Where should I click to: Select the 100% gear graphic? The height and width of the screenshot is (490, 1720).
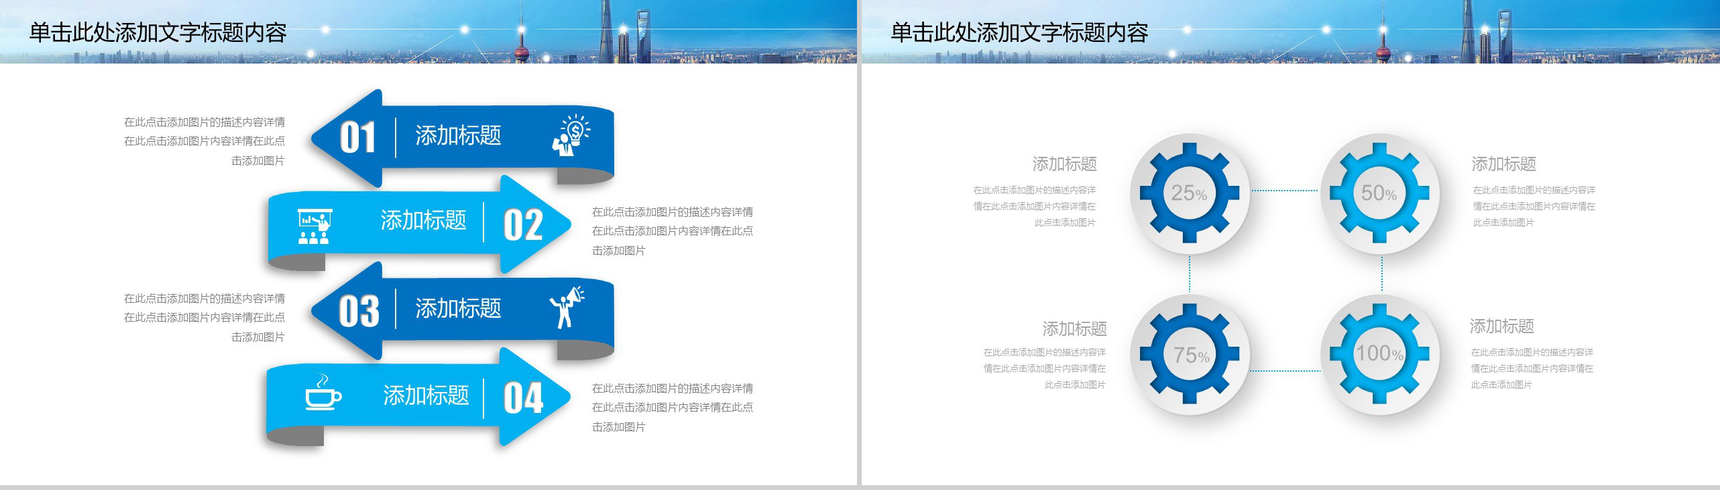(x=1379, y=353)
